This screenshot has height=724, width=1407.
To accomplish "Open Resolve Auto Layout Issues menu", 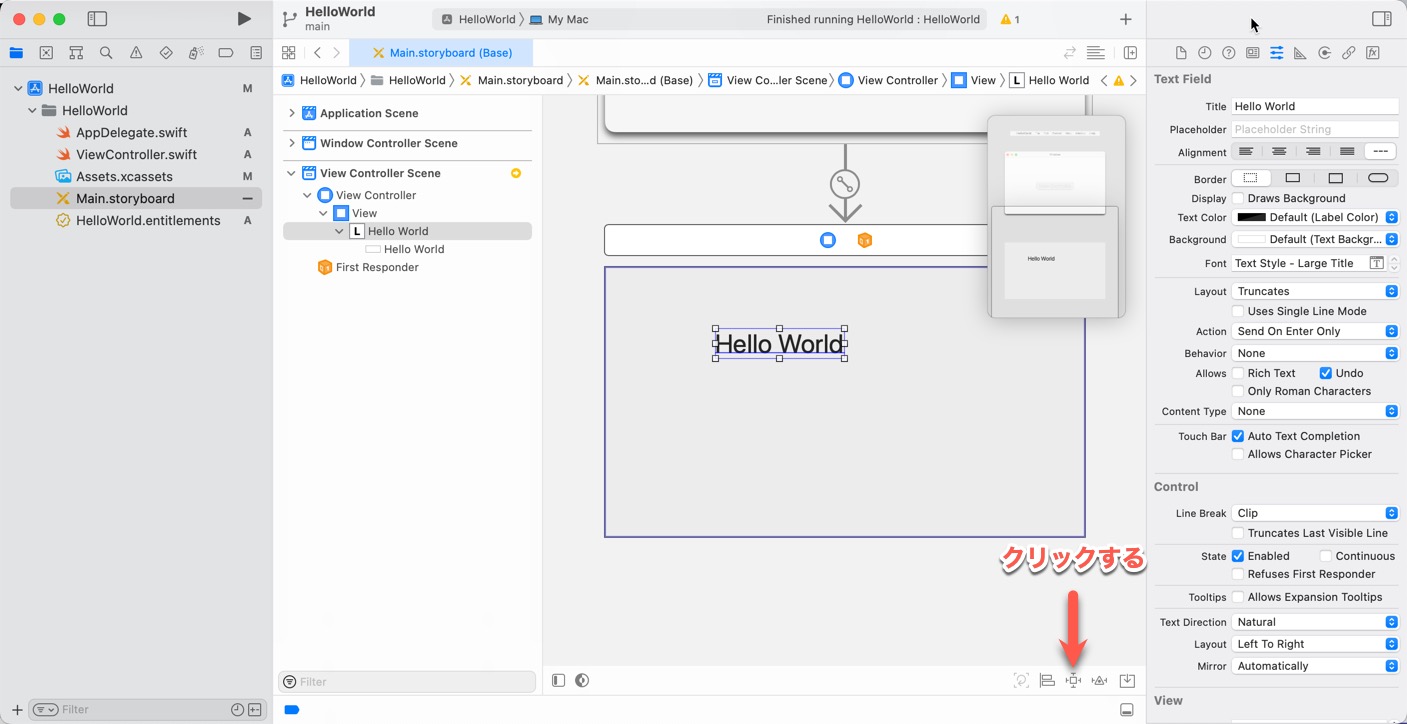I will (x=1099, y=681).
